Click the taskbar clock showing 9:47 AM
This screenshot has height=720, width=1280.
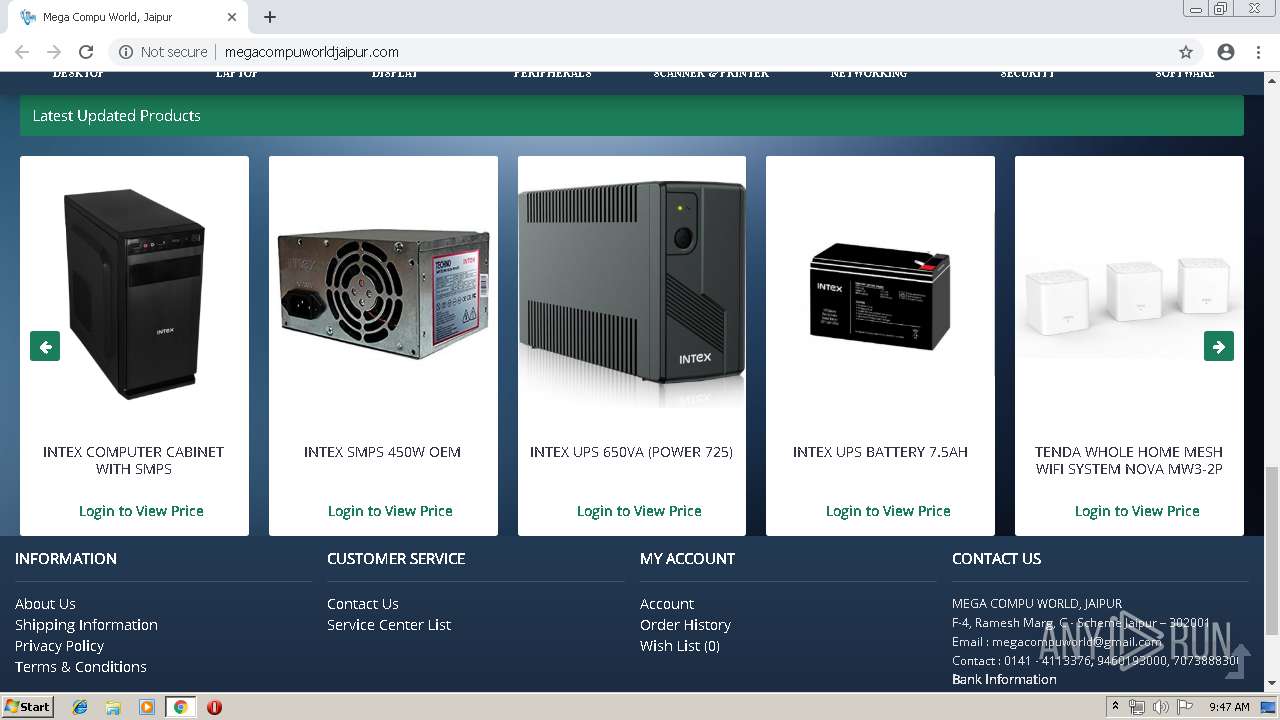(1229, 707)
